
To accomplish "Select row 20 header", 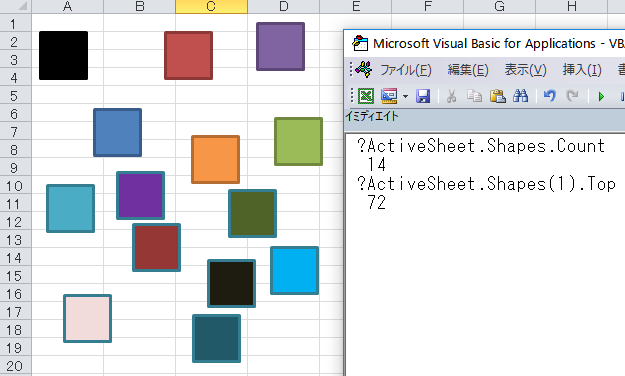I will (x=16, y=366).
